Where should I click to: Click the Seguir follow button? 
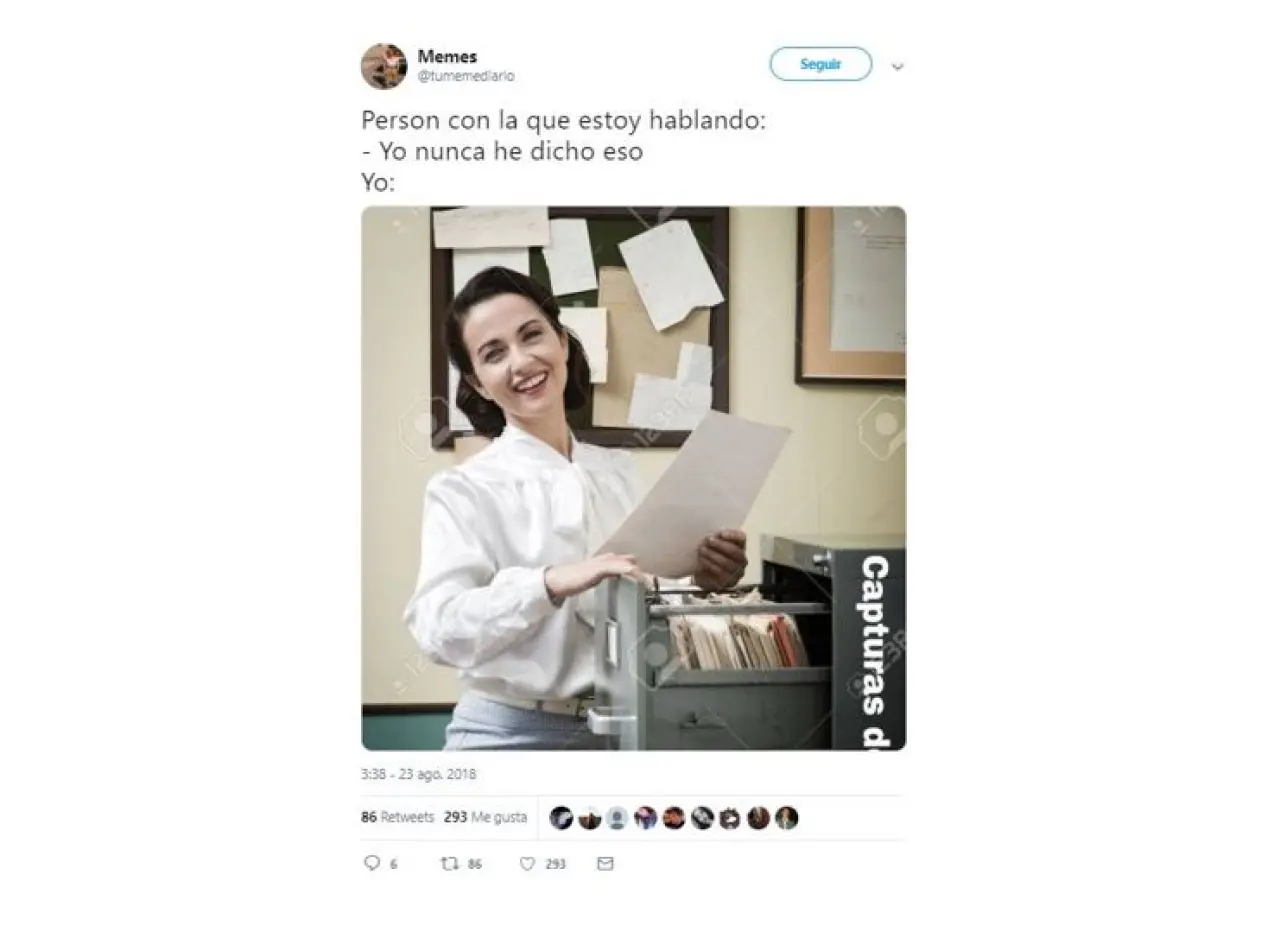click(x=820, y=64)
